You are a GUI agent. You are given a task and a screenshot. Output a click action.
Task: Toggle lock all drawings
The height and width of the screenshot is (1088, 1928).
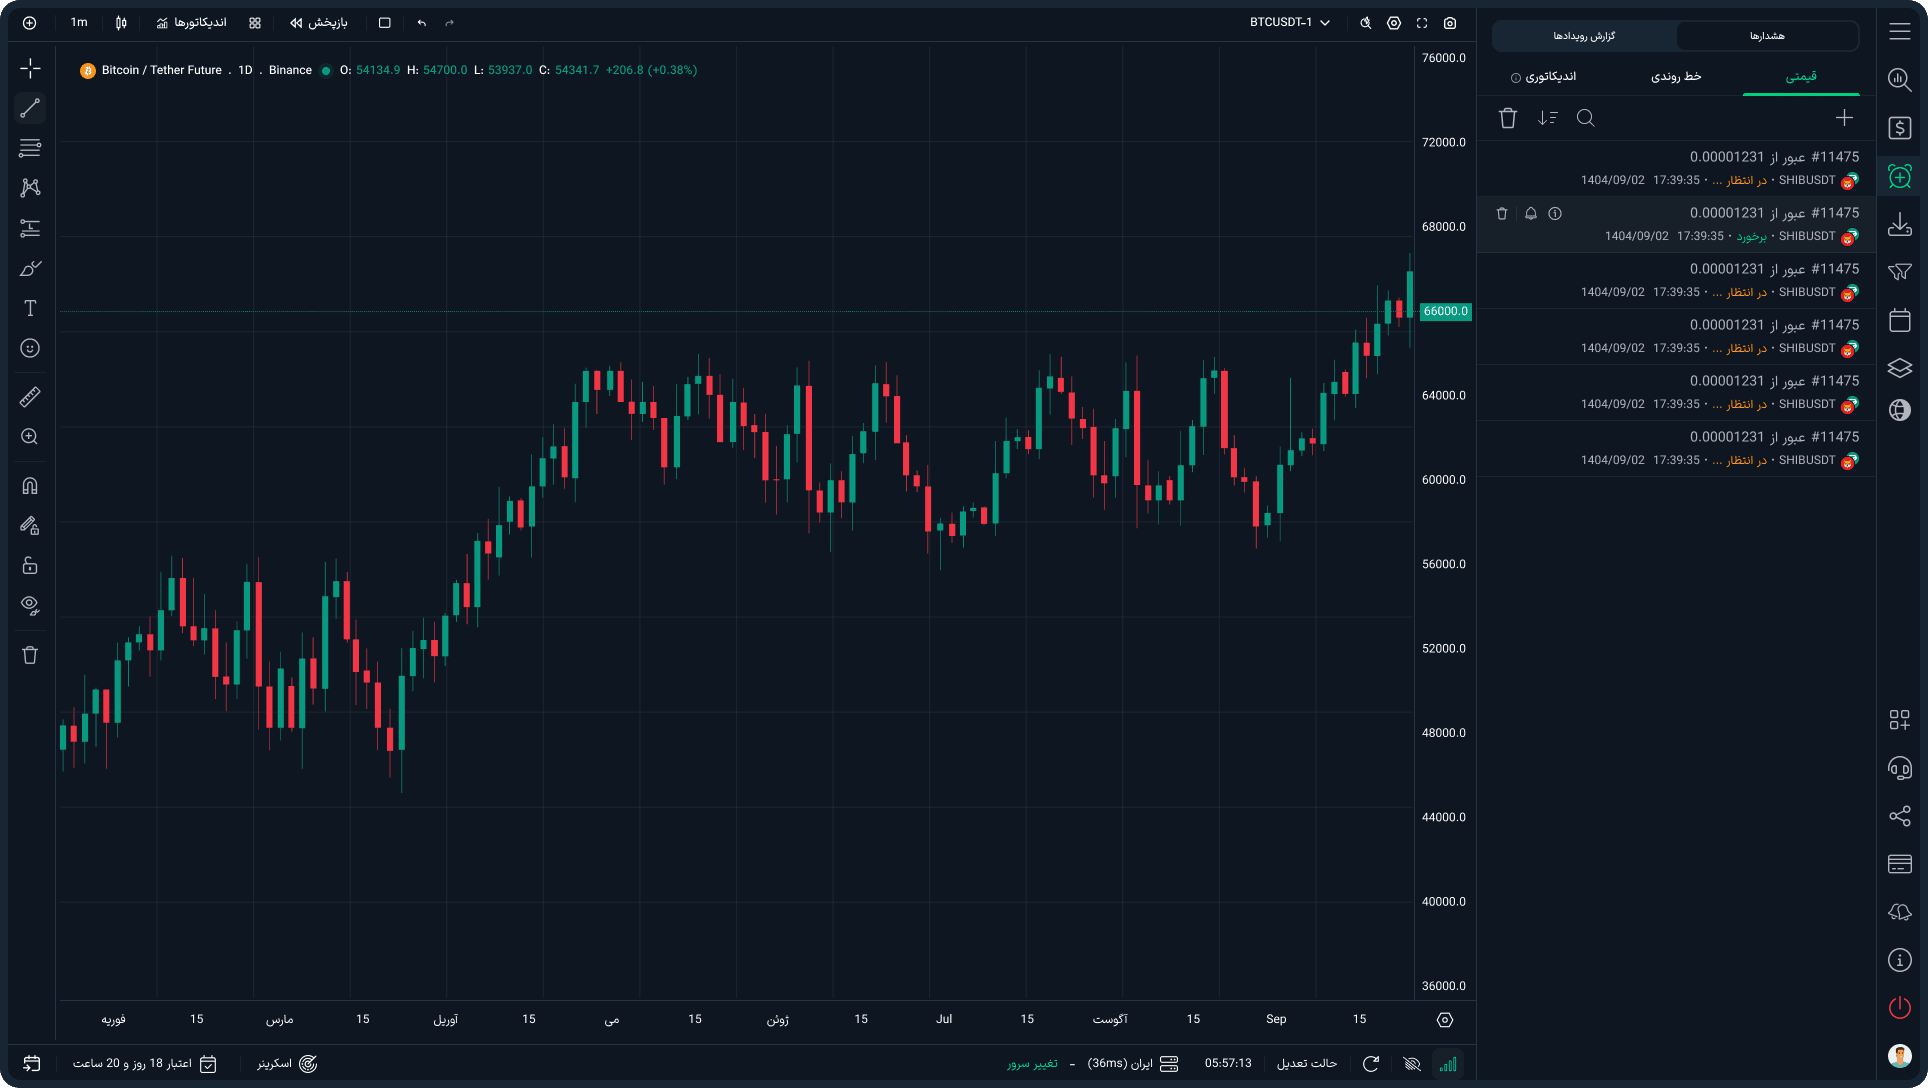30,566
